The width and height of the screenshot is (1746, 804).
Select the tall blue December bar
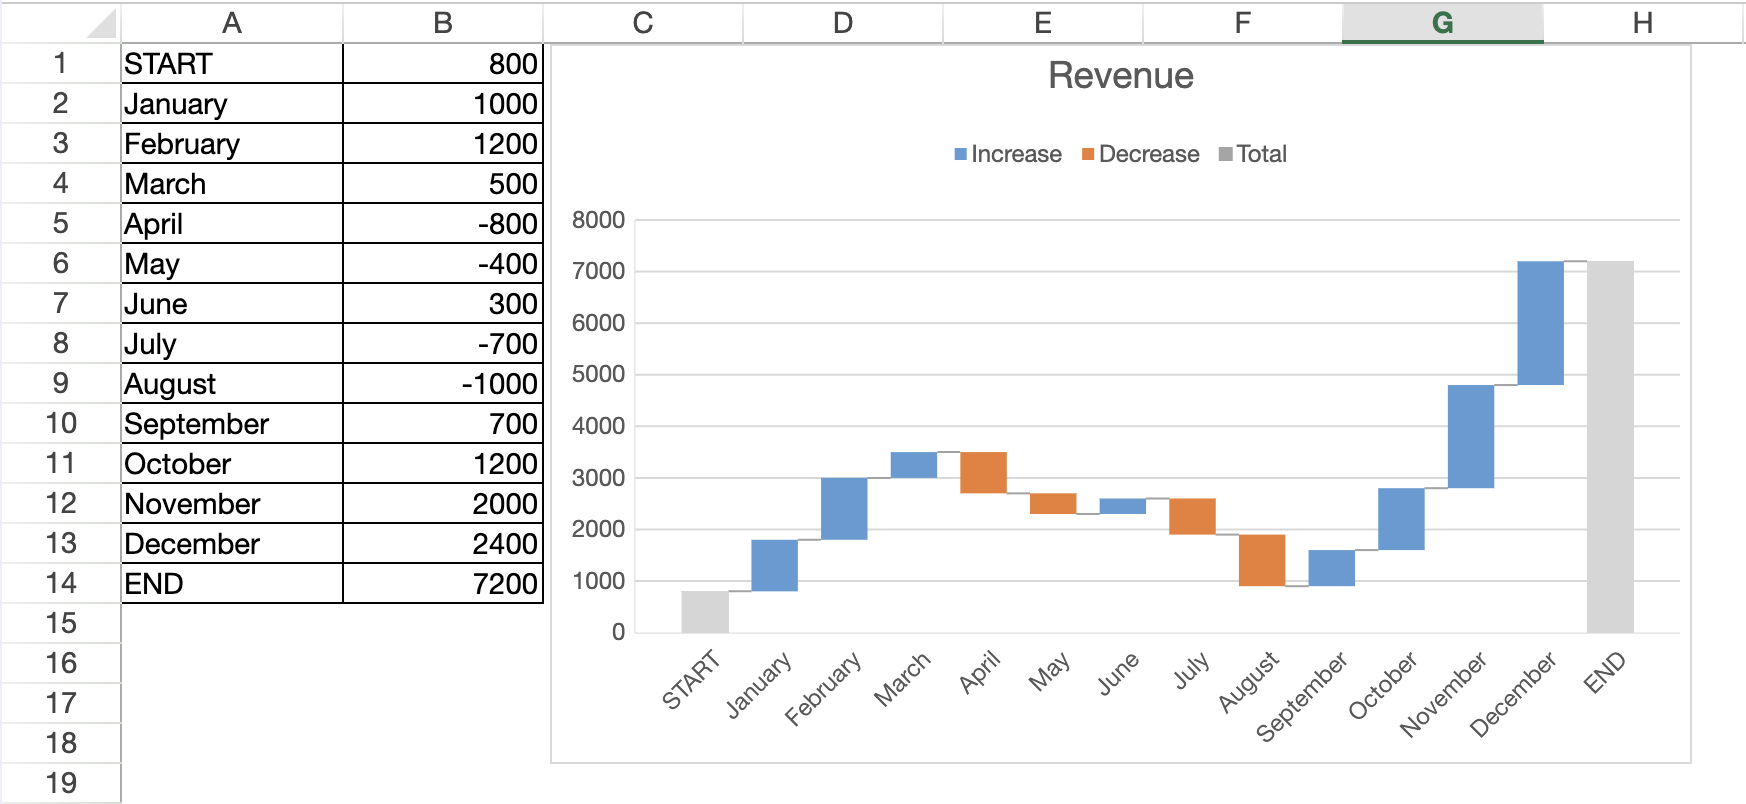(1540, 323)
